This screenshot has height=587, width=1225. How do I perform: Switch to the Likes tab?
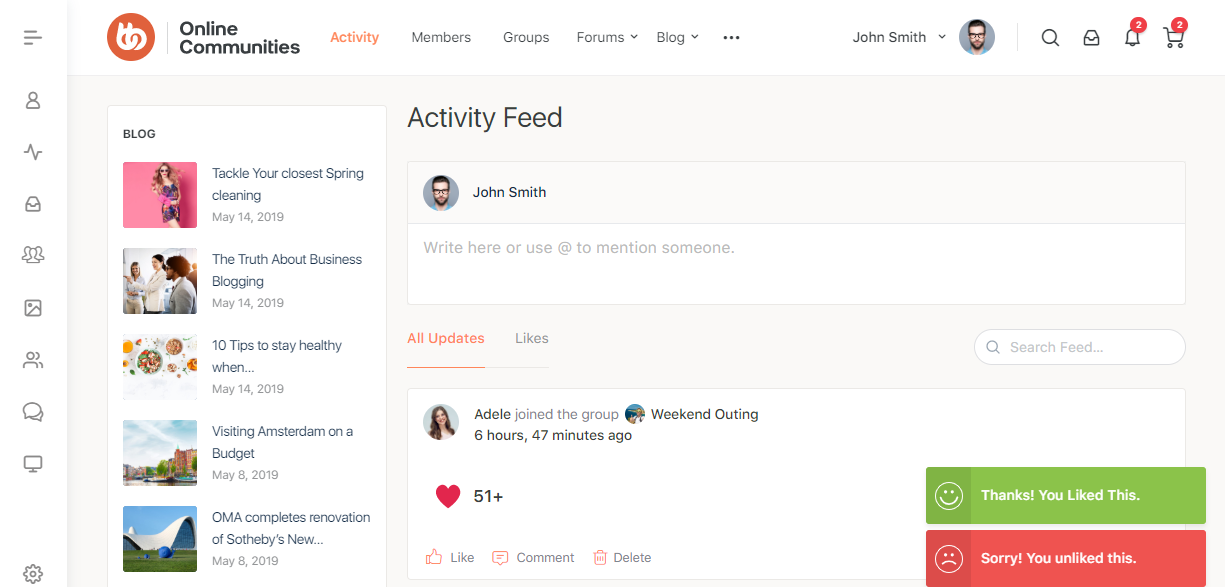(531, 338)
